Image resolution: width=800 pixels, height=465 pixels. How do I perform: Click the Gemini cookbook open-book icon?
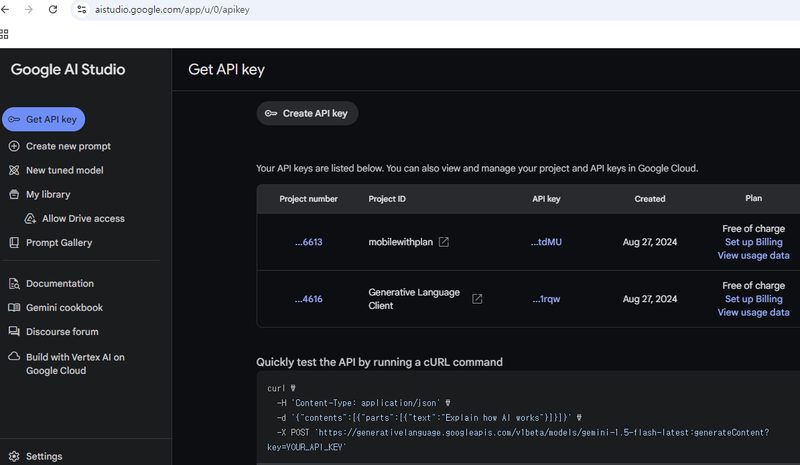tap(14, 307)
